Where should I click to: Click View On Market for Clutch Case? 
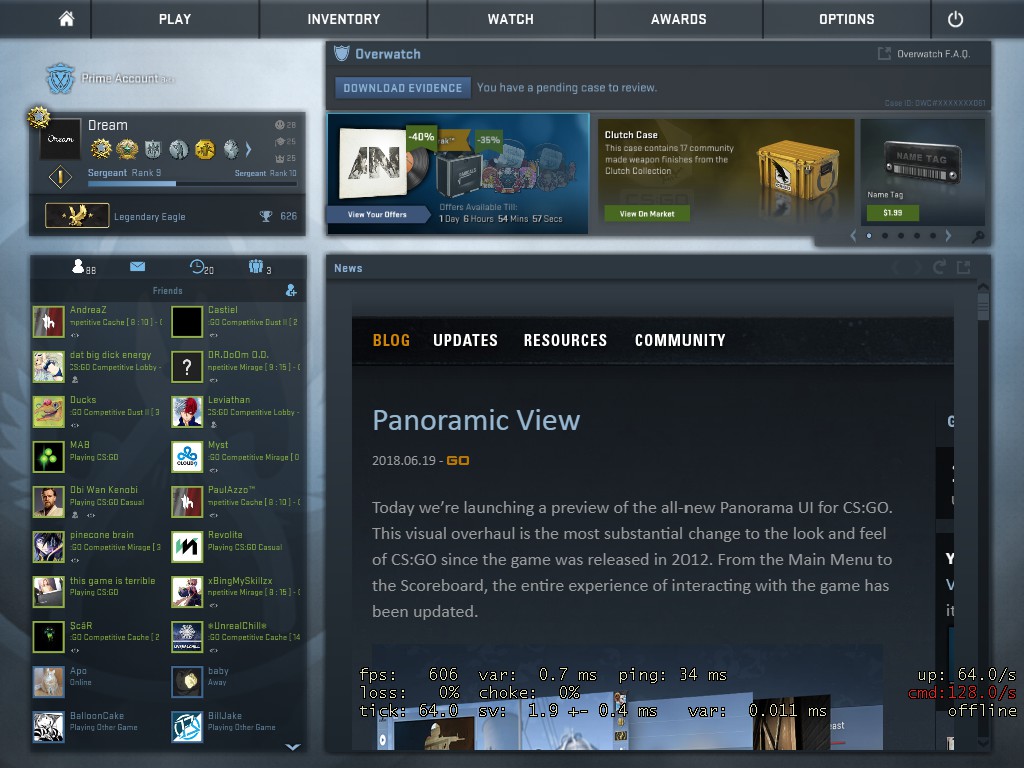click(647, 214)
